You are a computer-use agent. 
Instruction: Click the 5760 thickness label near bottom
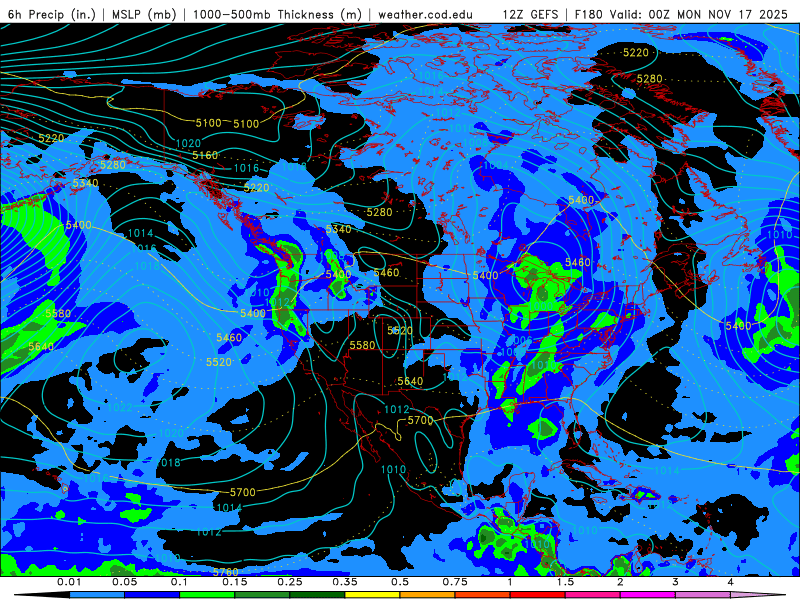tap(226, 572)
